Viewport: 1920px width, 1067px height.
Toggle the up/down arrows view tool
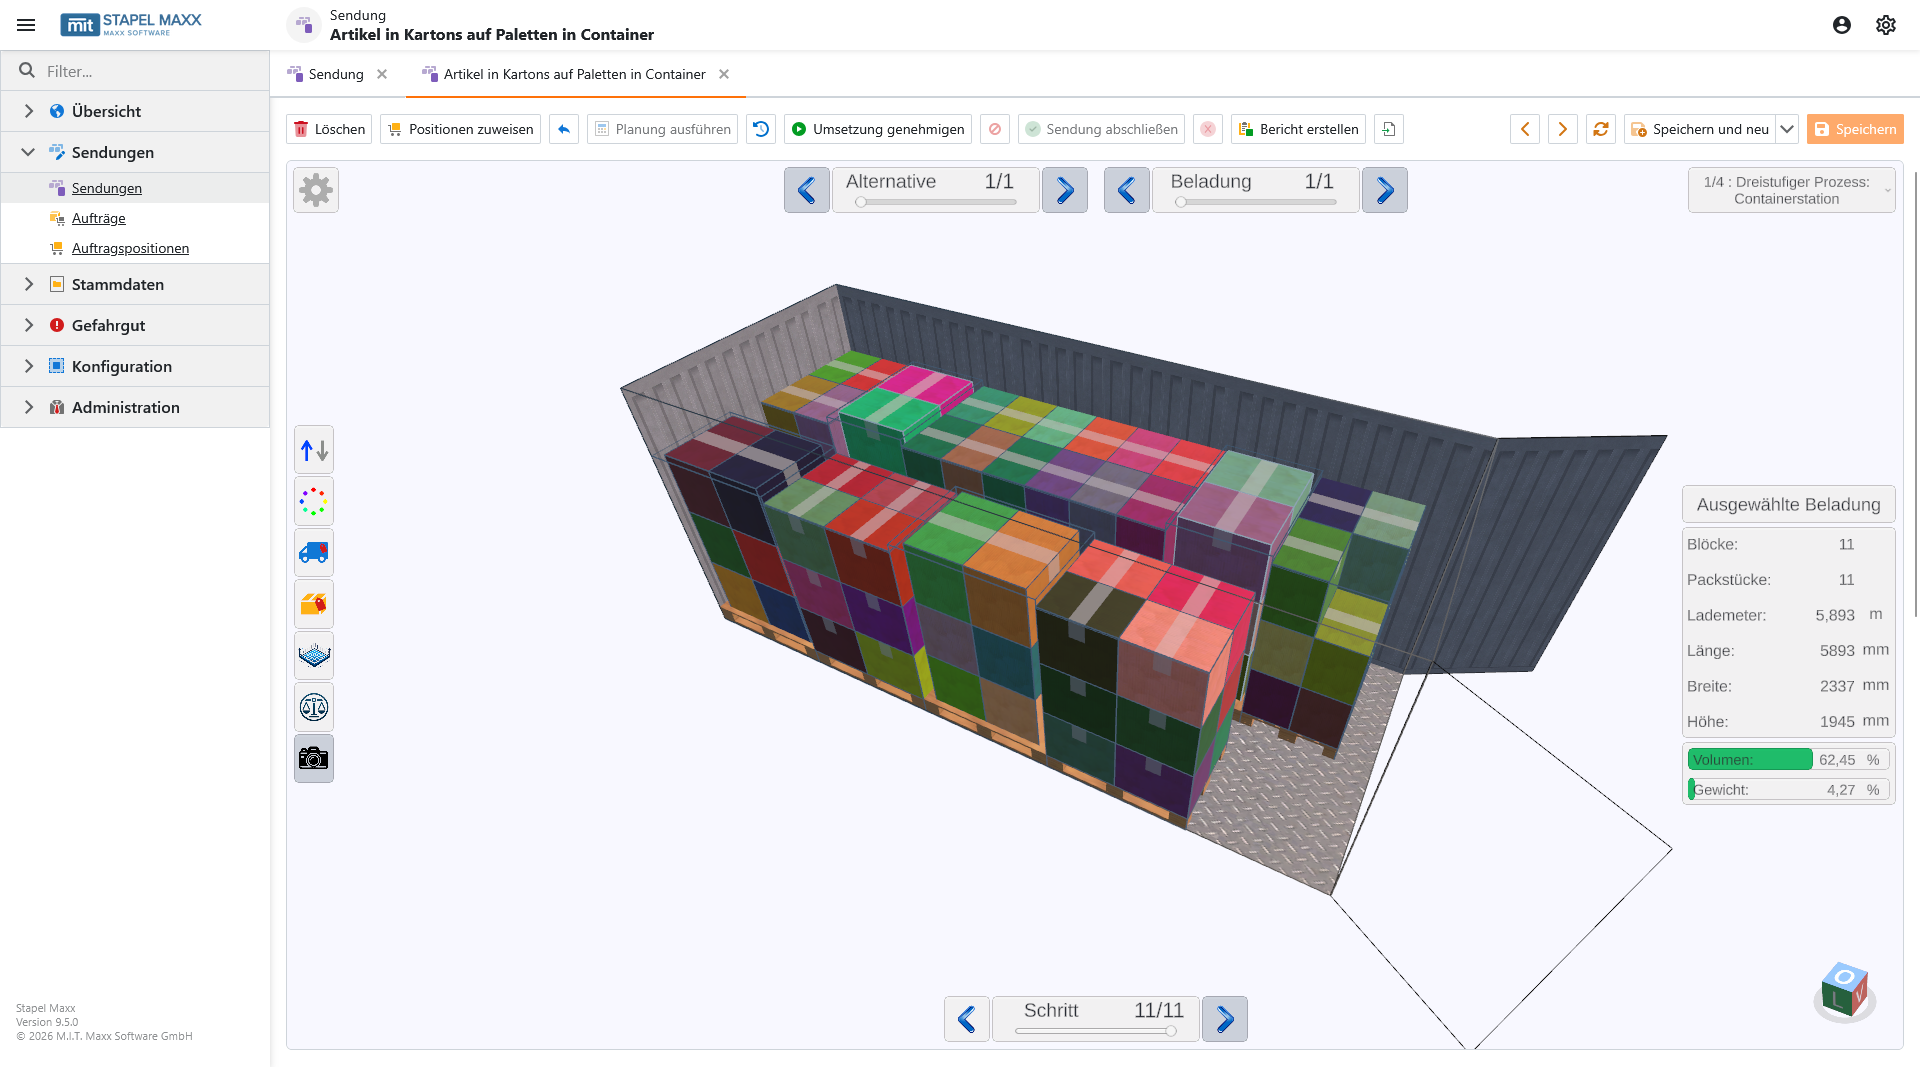point(314,450)
